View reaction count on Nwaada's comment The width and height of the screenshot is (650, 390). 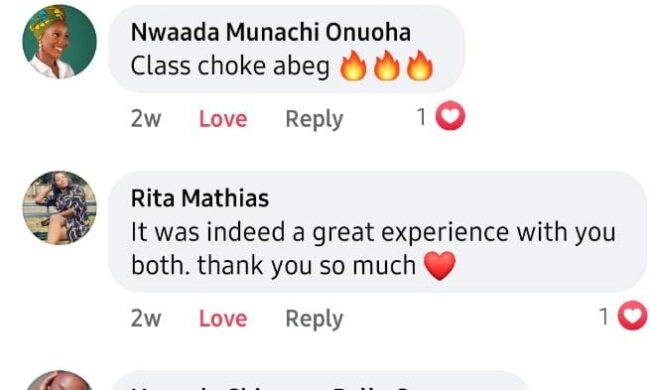tap(421, 117)
